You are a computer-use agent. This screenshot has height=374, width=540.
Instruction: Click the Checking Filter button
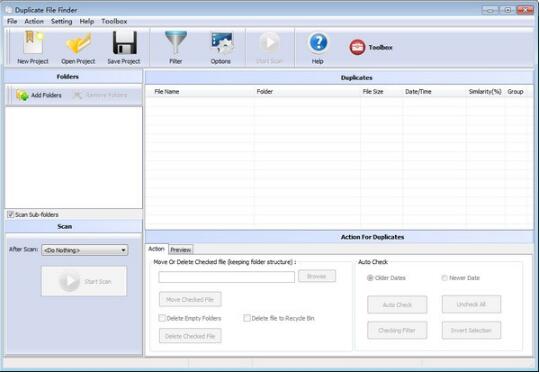(x=397, y=331)
